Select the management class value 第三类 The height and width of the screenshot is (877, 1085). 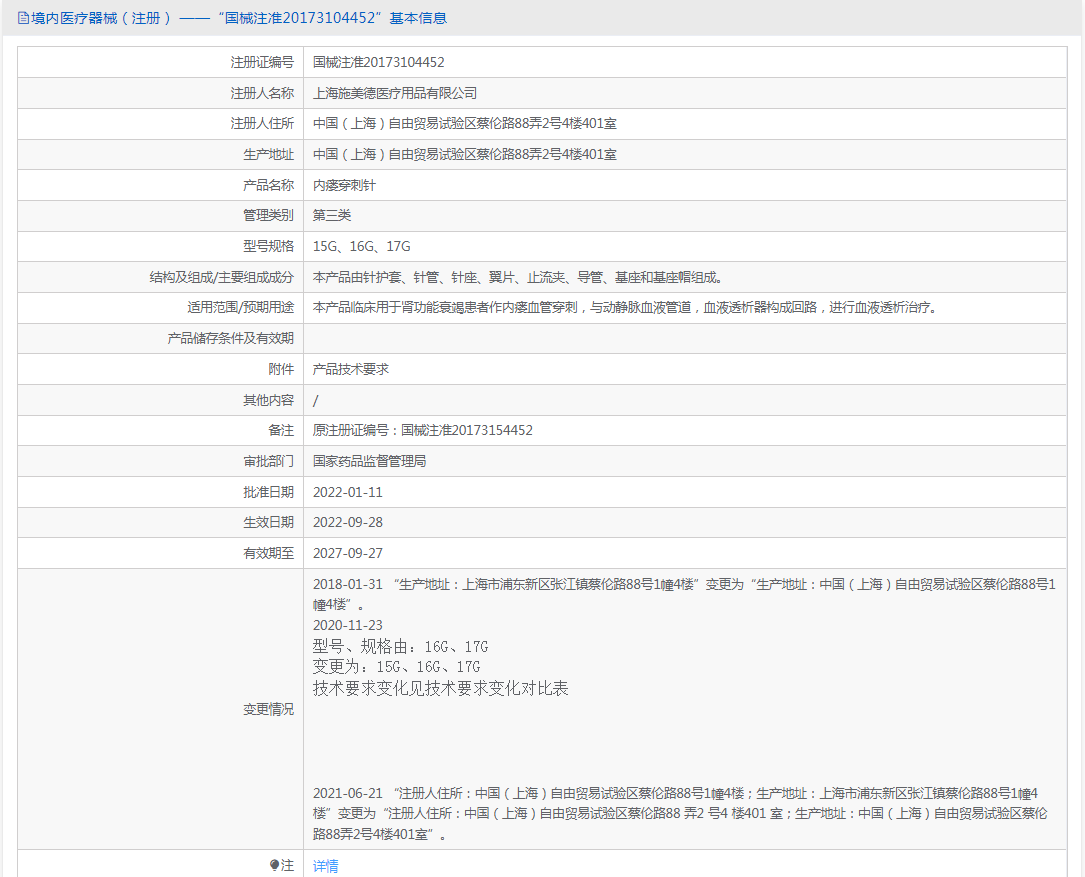(x=331, y=215)
